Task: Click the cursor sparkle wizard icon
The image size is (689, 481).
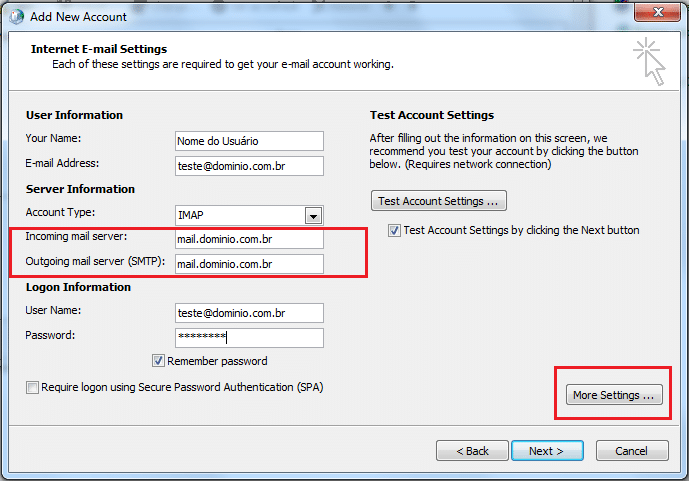Action: tap(649, 61)
